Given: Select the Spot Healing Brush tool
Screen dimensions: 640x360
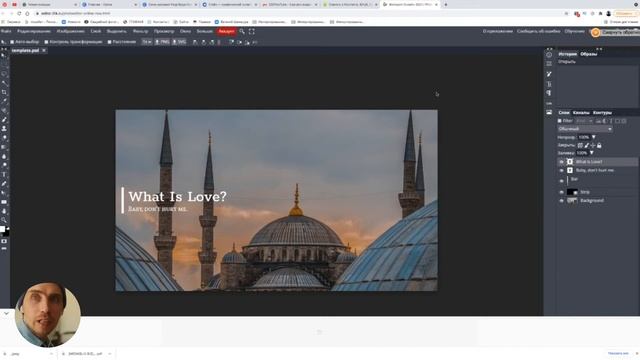Looking at the screenshot, I should (4, 110).
